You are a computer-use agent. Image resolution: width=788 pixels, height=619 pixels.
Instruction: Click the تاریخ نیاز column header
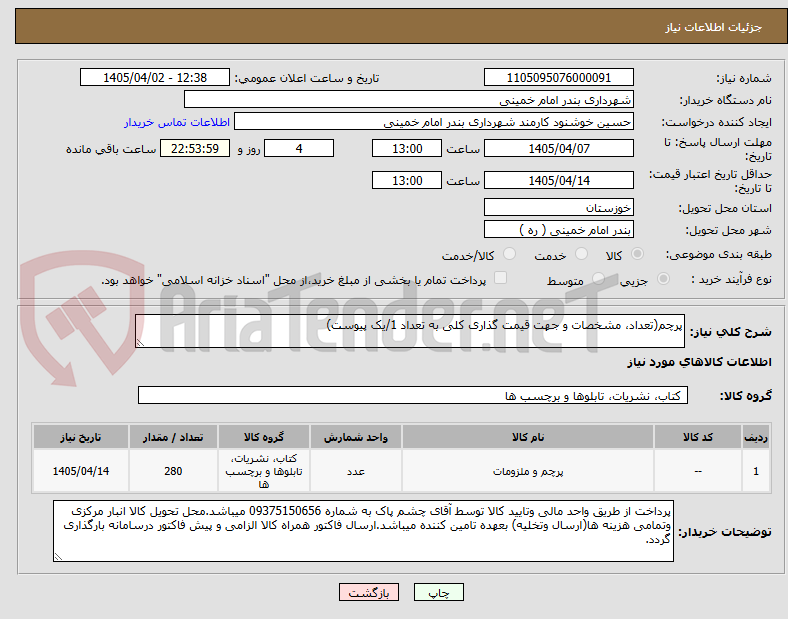tap(80, 437)
